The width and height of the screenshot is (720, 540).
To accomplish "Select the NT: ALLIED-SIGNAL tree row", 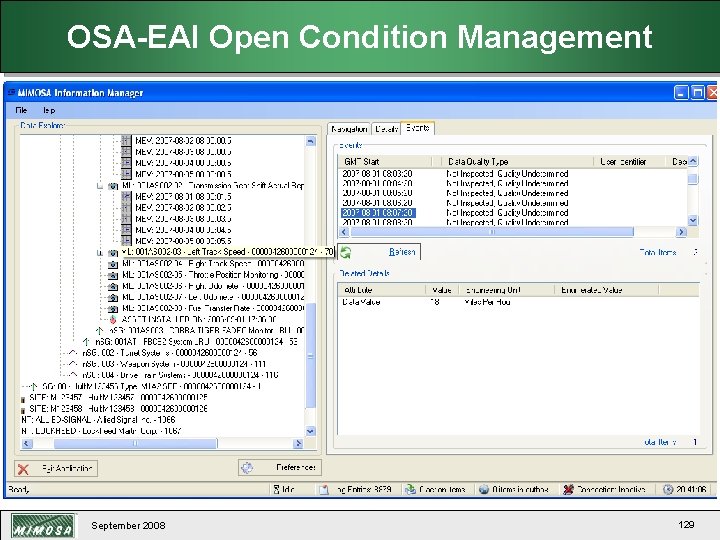I will point(98,420).
